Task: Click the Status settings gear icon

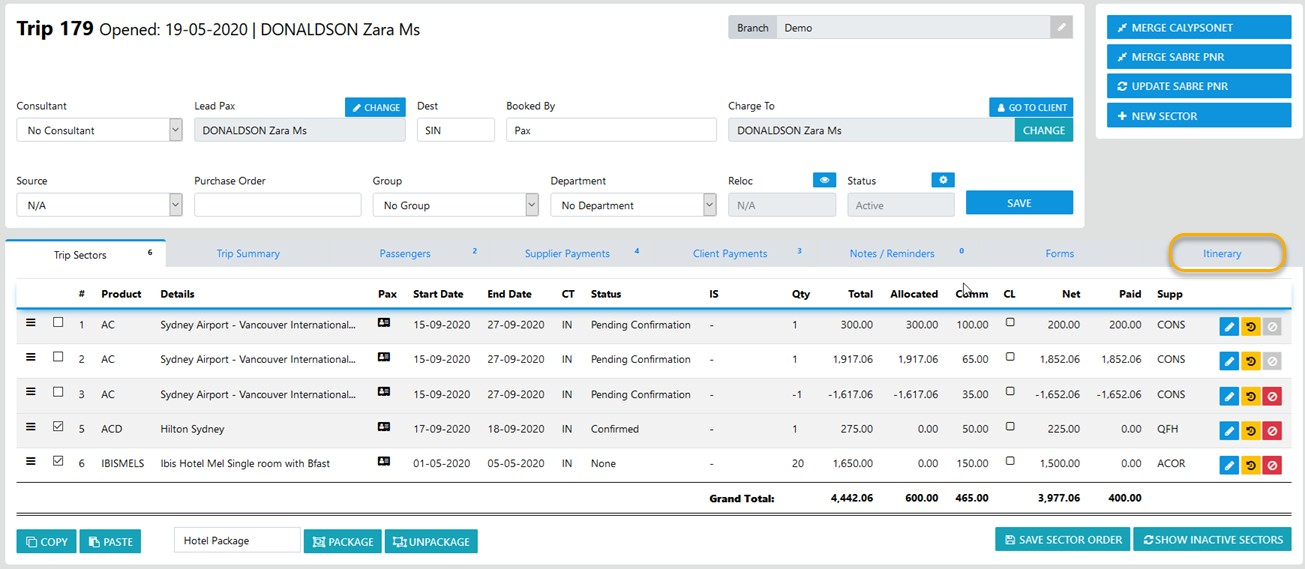Action: 942,180
